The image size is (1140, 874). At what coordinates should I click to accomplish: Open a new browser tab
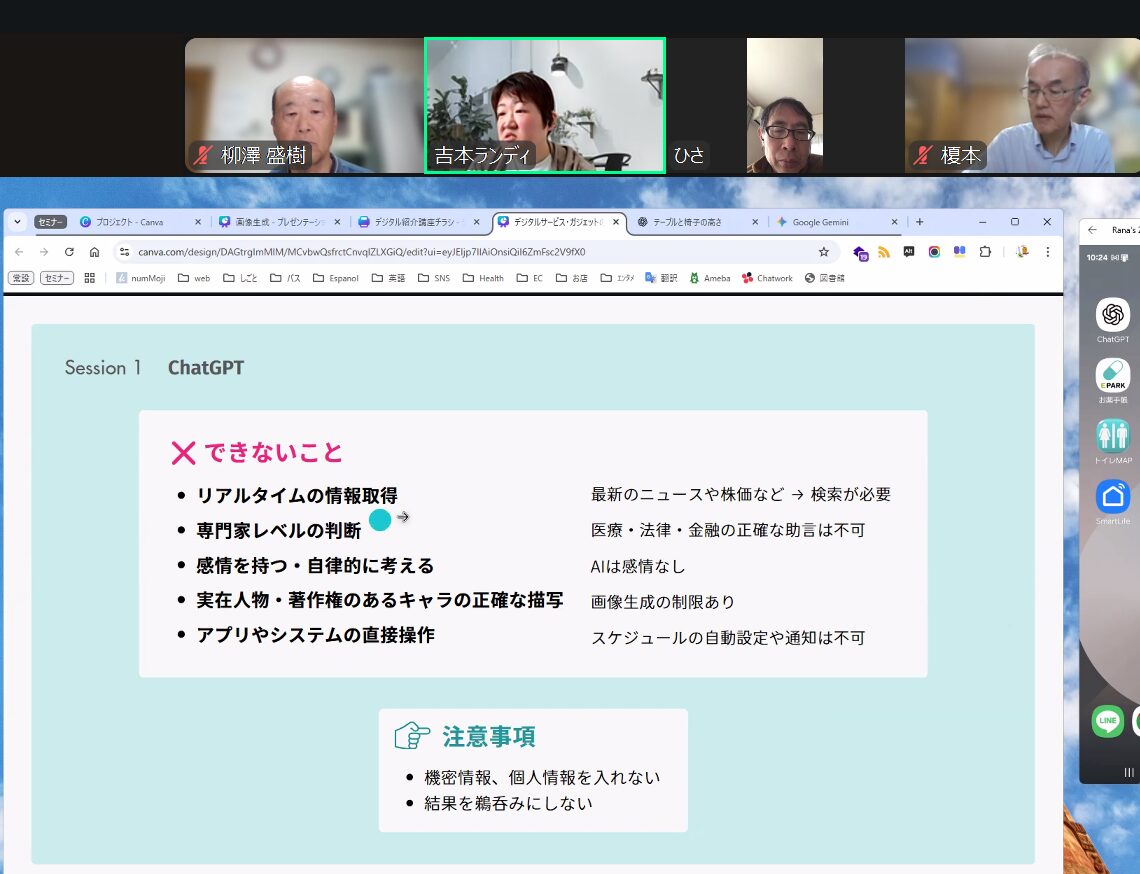click(920, 222)
